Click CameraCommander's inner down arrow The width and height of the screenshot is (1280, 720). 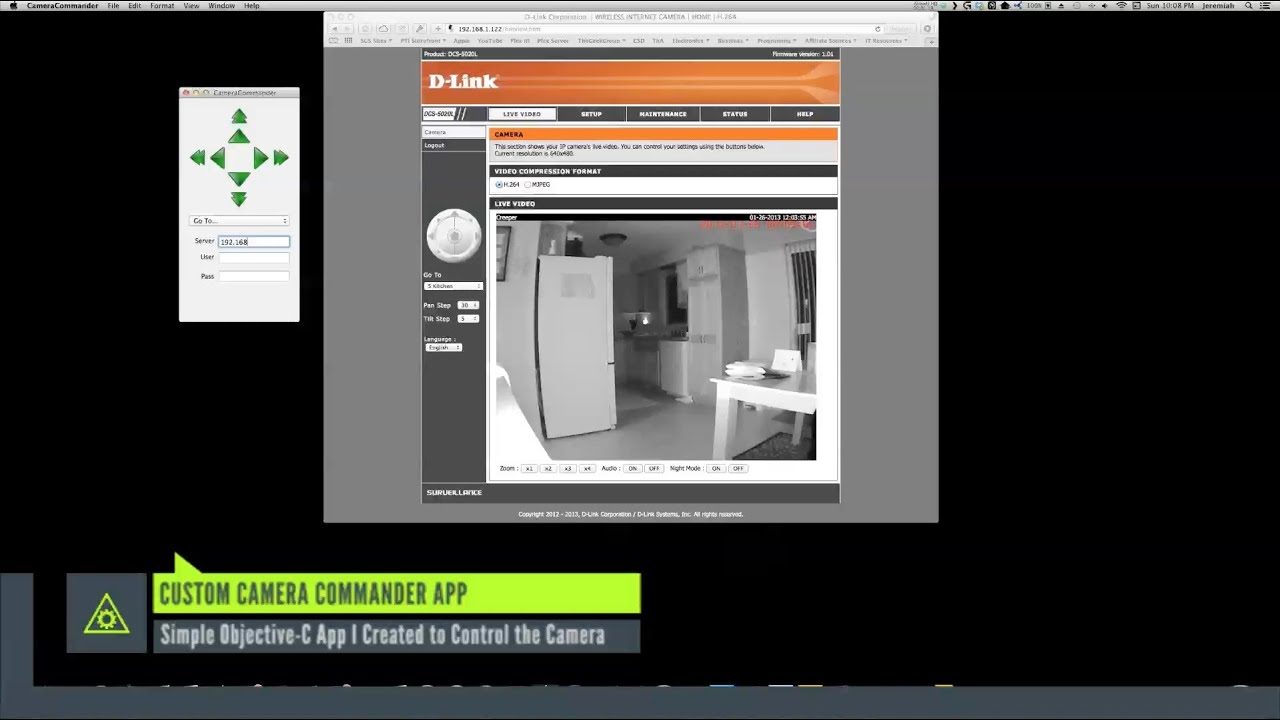(x=238, y=178)
